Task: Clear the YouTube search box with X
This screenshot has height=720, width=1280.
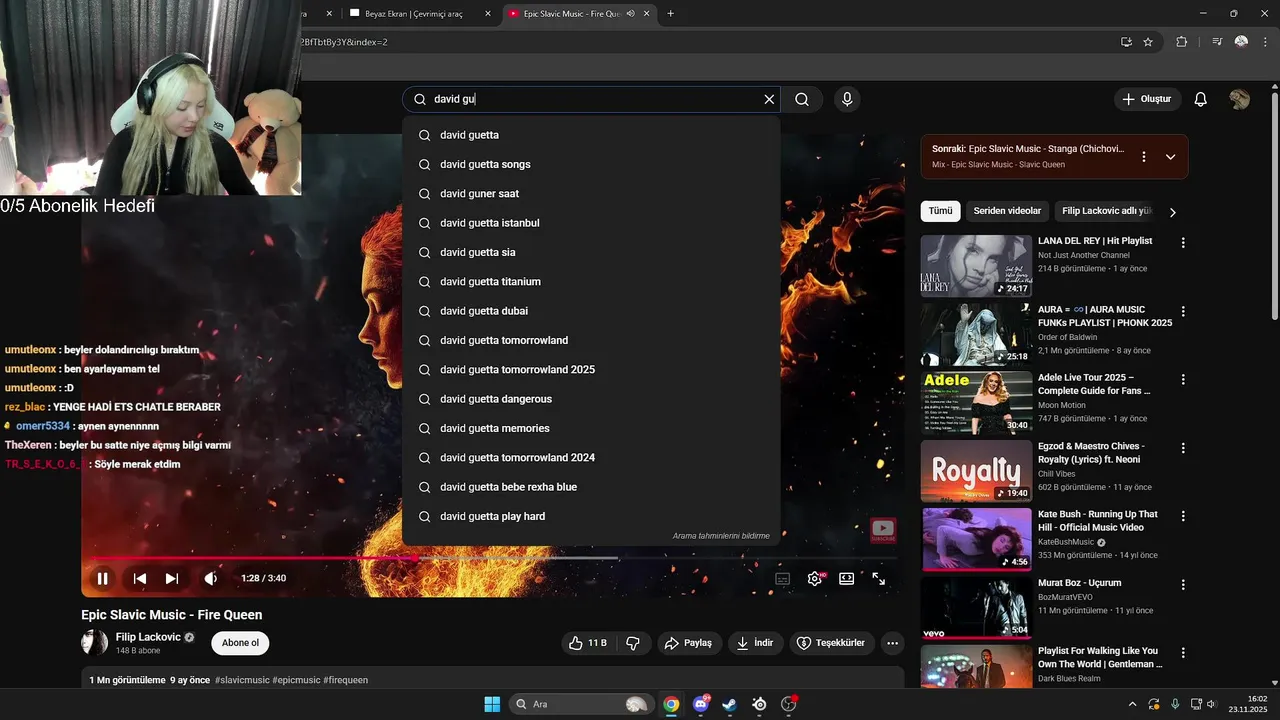Action: (x=769, y=99)
